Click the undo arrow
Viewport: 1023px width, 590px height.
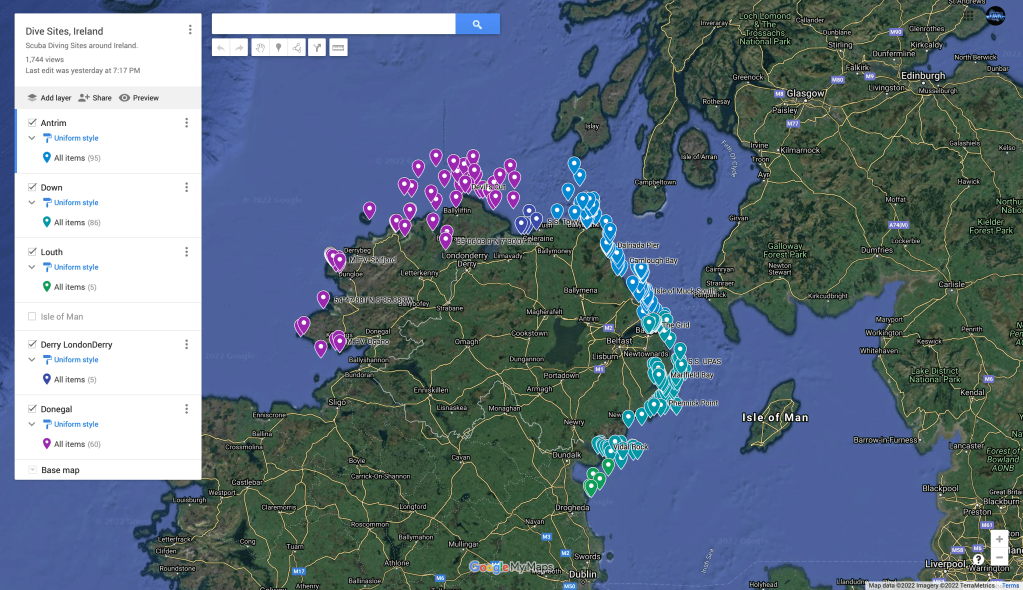click(x=221, y=47)
